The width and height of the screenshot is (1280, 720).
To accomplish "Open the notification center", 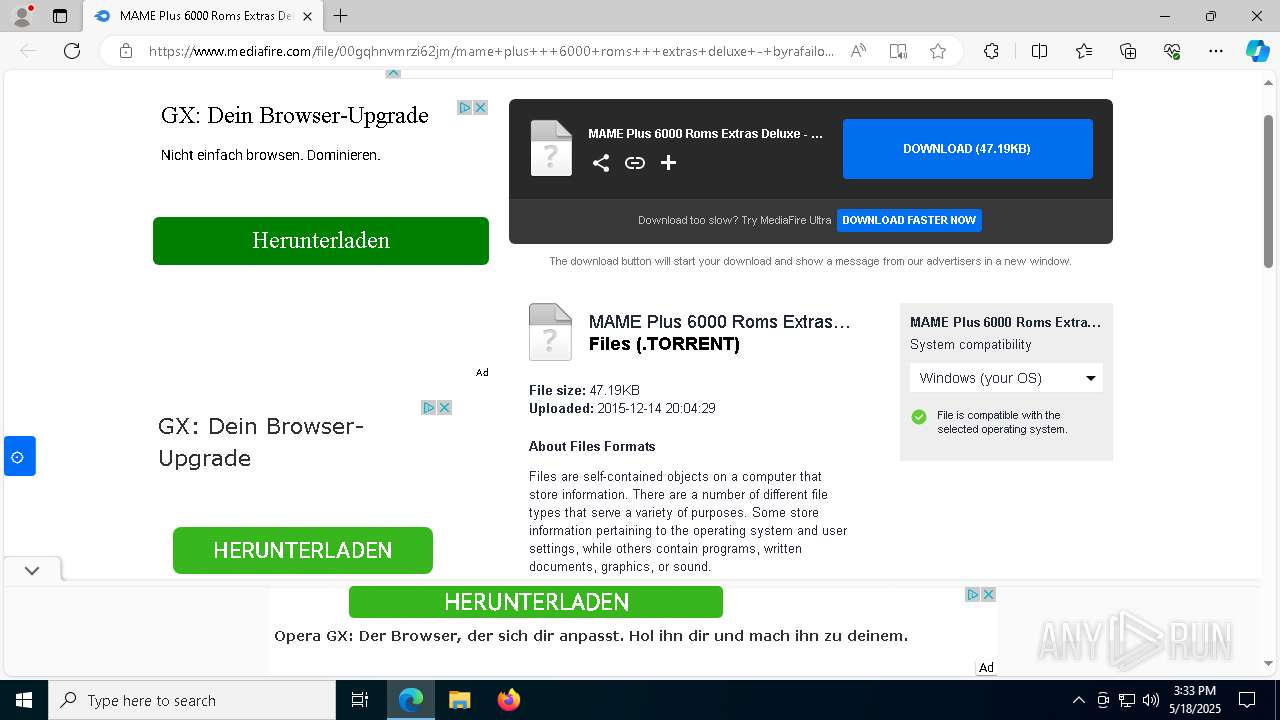I will pos(1247,700).
